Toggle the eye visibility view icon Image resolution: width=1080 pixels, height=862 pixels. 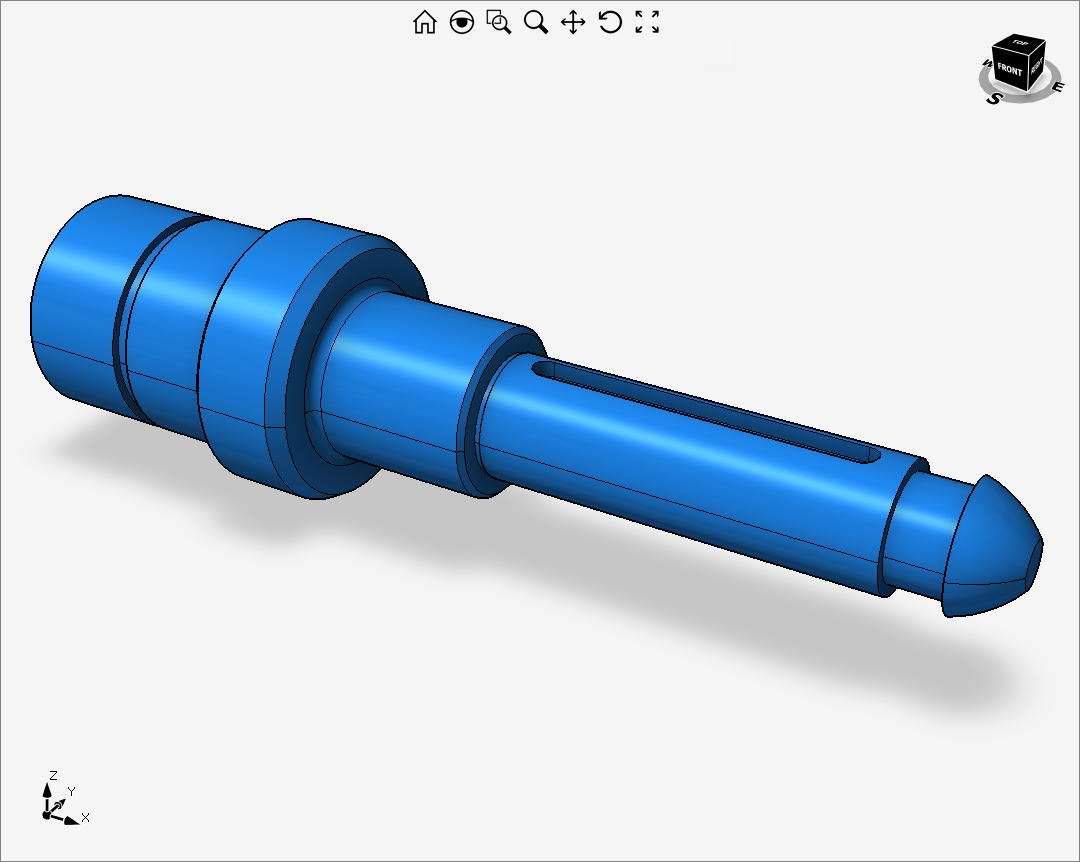coord(461,22)
